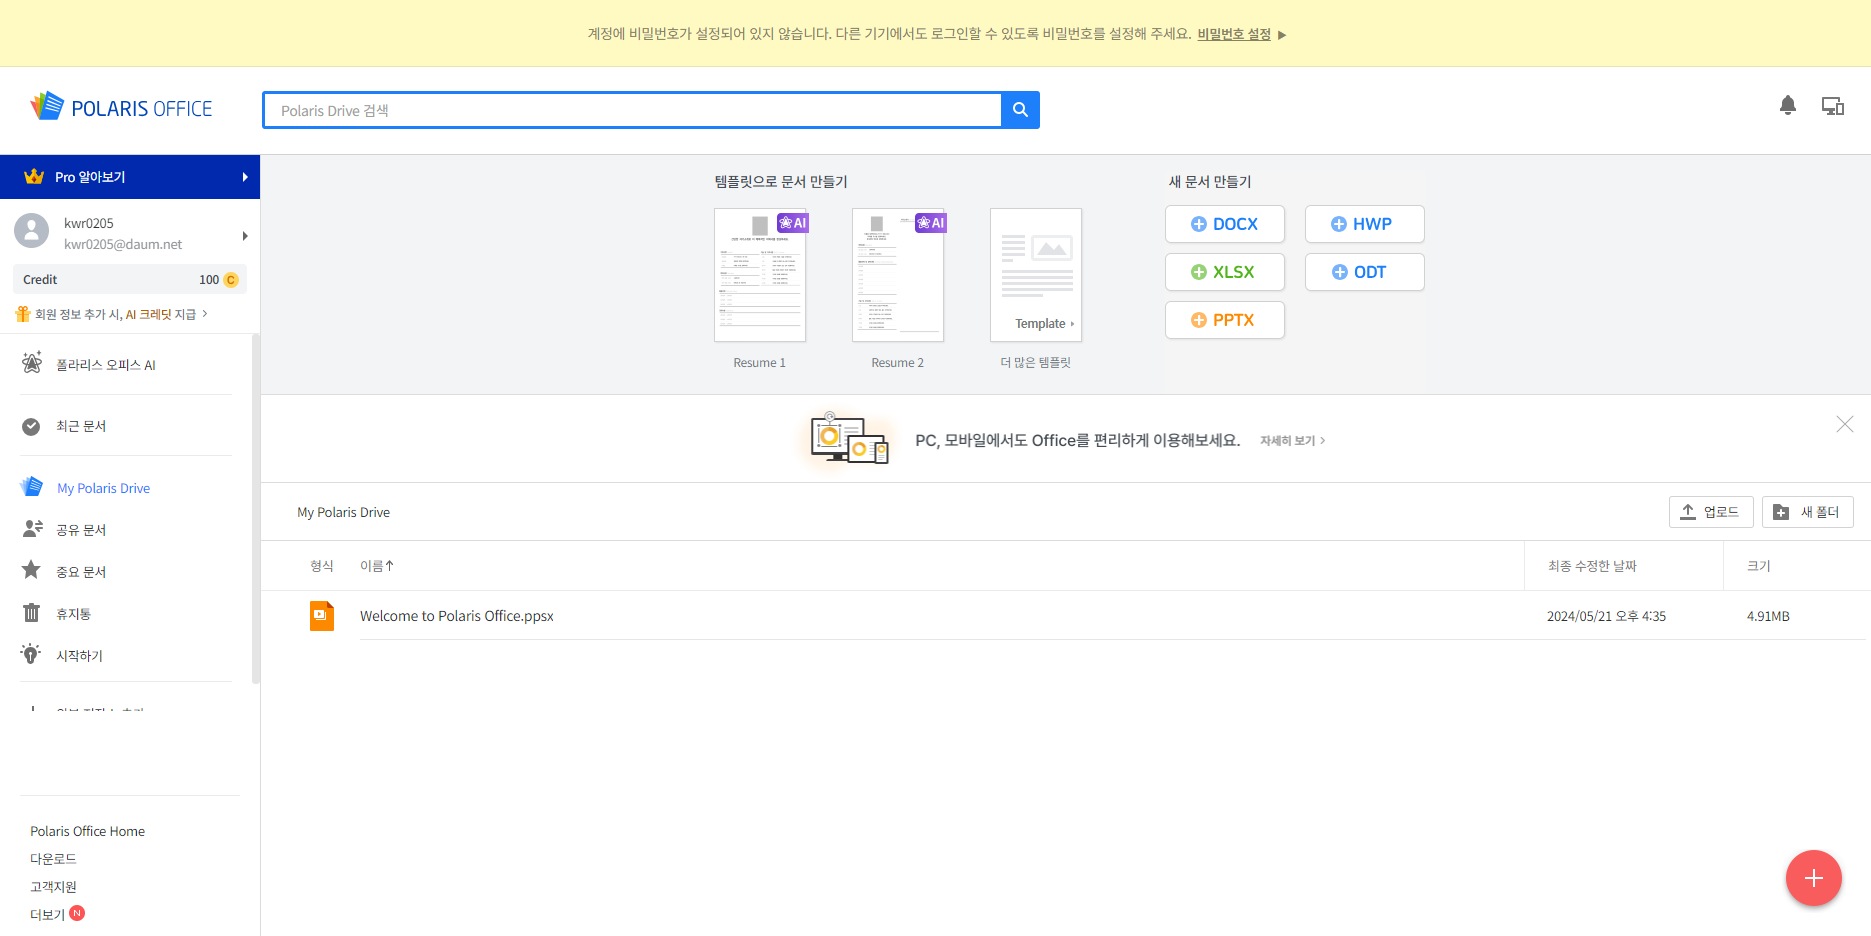The width and height of the screenshot is (1871, 936).
Task: Click the getting started lightbulb icon
Action: 31,654
